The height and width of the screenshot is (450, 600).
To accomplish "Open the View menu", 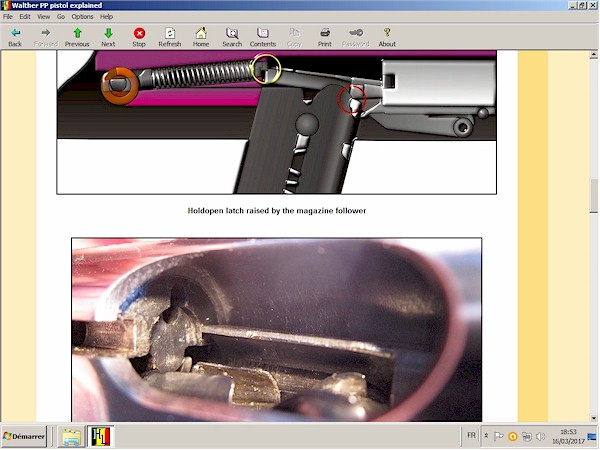I will 44,16.
